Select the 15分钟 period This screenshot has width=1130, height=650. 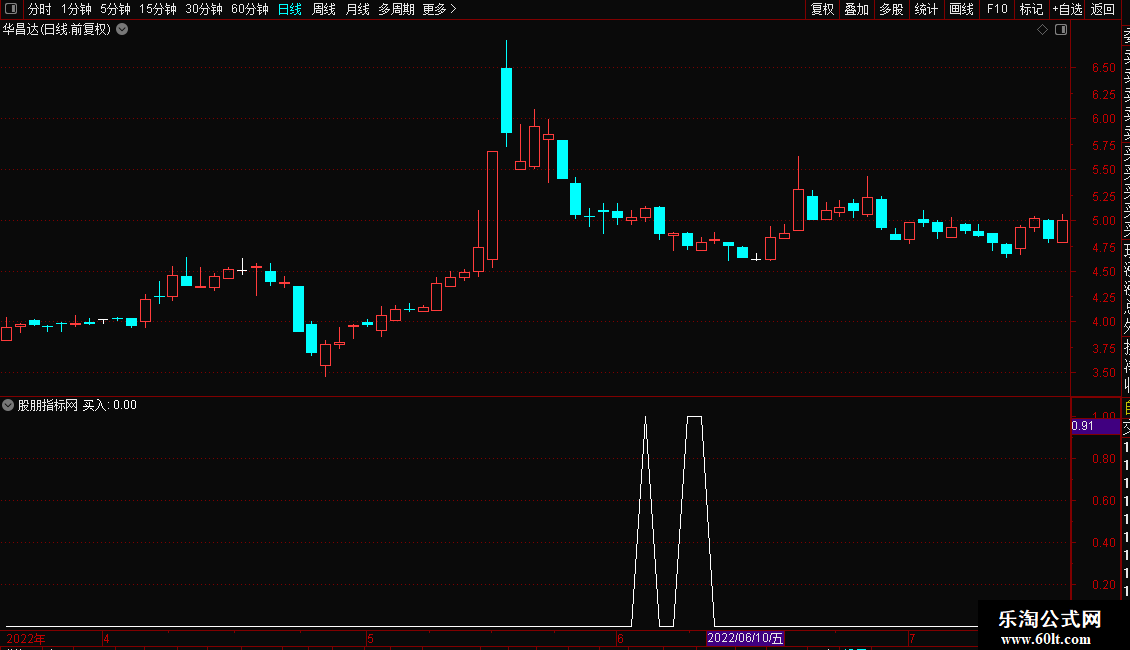pos(157,9)
